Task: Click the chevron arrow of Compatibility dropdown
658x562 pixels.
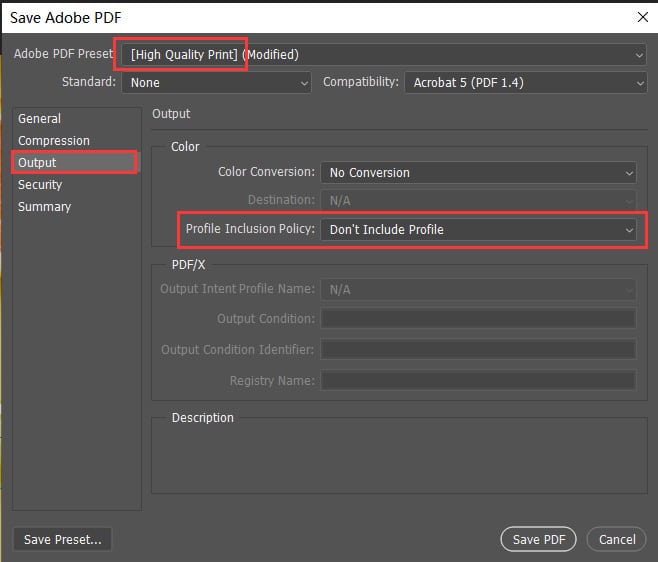Action: pos(640,83)
